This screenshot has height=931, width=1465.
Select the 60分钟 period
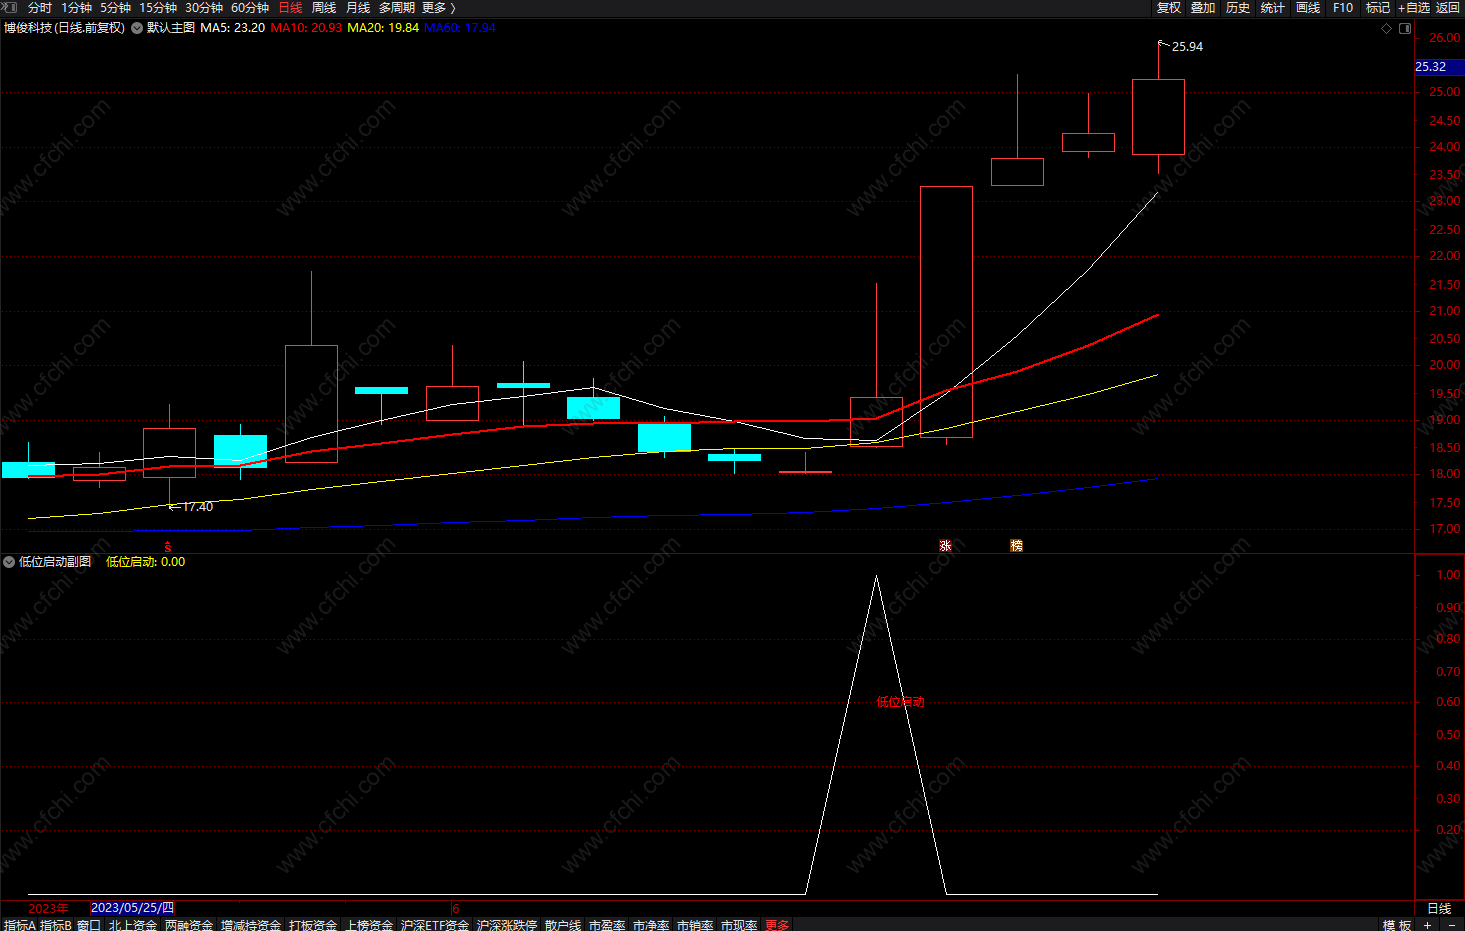[250, 8]
